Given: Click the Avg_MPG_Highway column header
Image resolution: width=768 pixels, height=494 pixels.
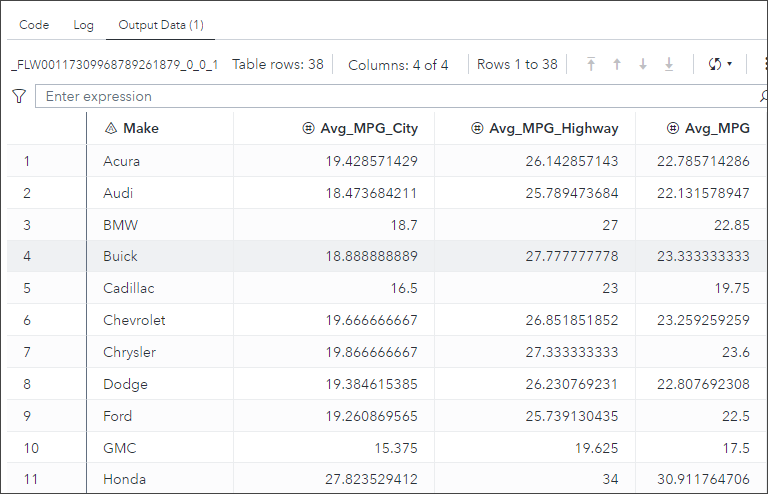Looking at the screenshot, I should pos(535,128).
